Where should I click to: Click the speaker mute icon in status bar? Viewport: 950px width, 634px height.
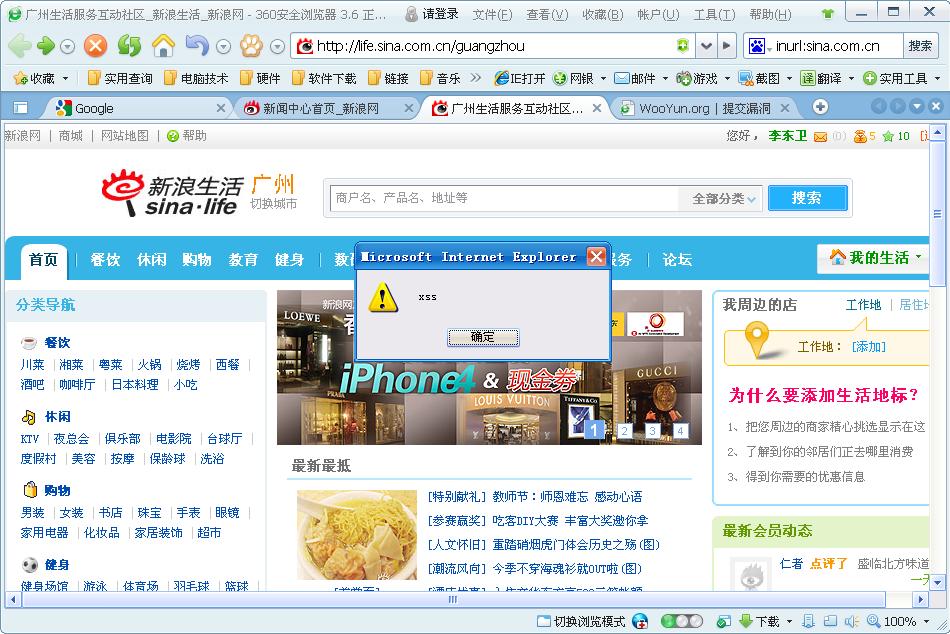coord(852,621)
